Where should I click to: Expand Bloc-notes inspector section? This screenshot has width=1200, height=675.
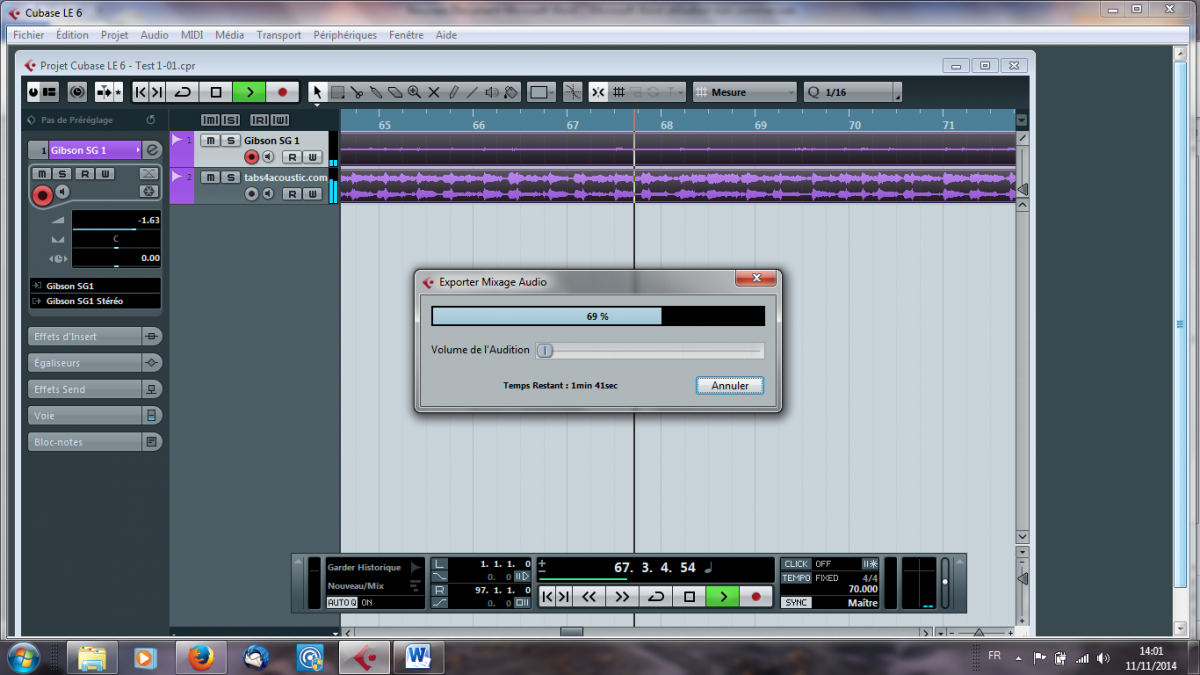(96, 441)
